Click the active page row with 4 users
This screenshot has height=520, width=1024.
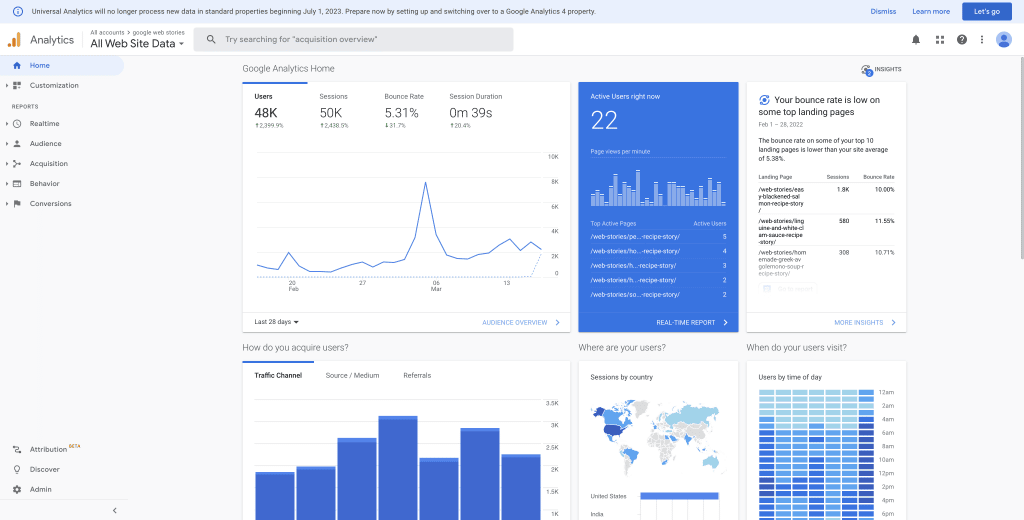tap(658, 251)
